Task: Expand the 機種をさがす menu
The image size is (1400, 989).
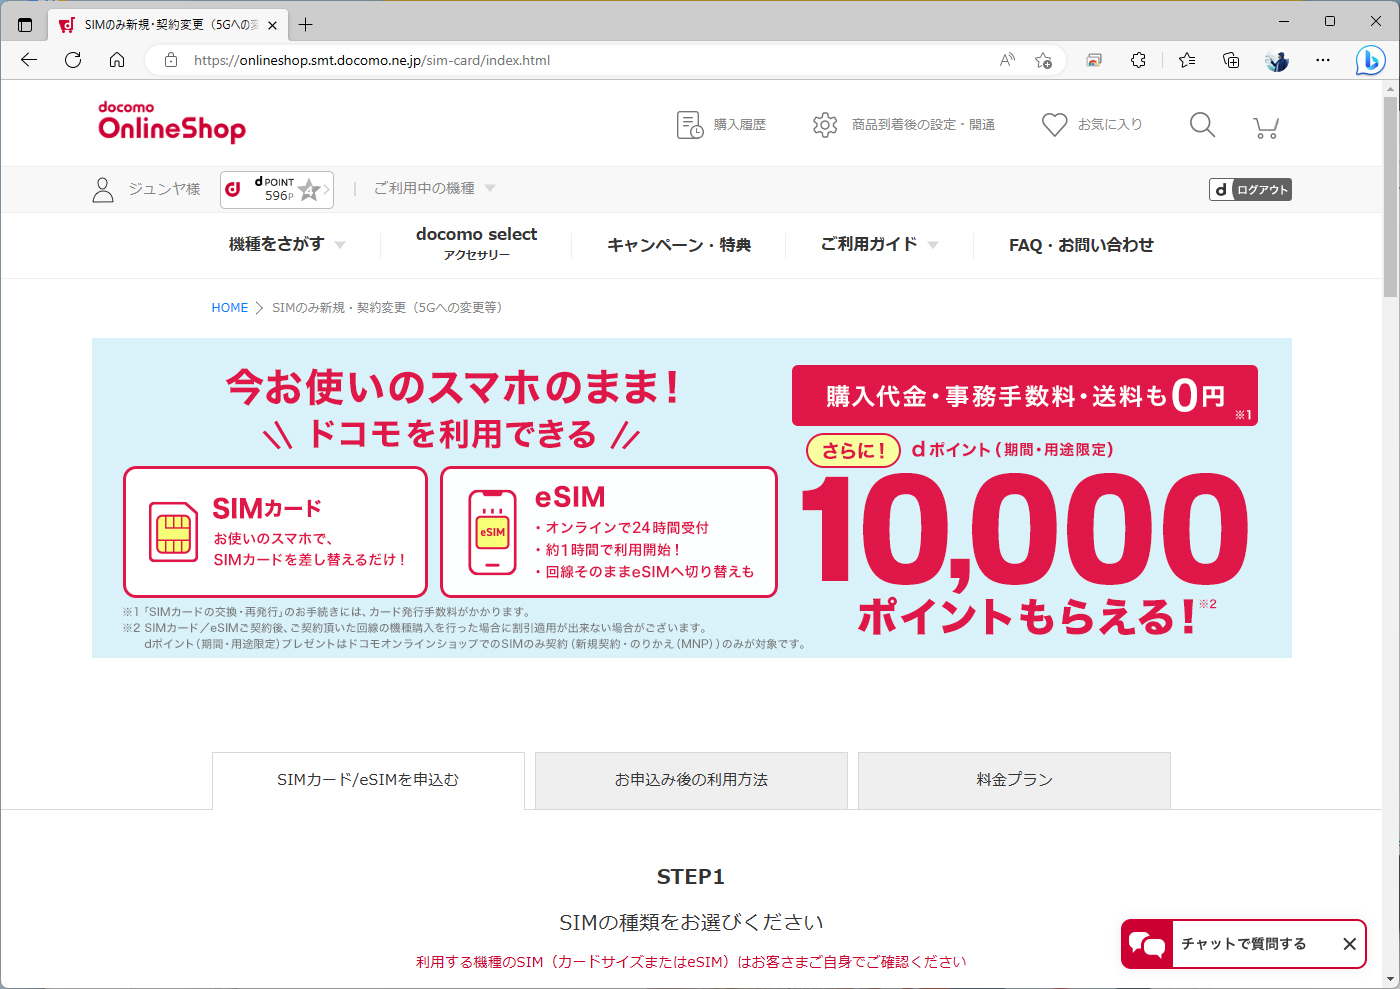Action: [x=286, y=244]
